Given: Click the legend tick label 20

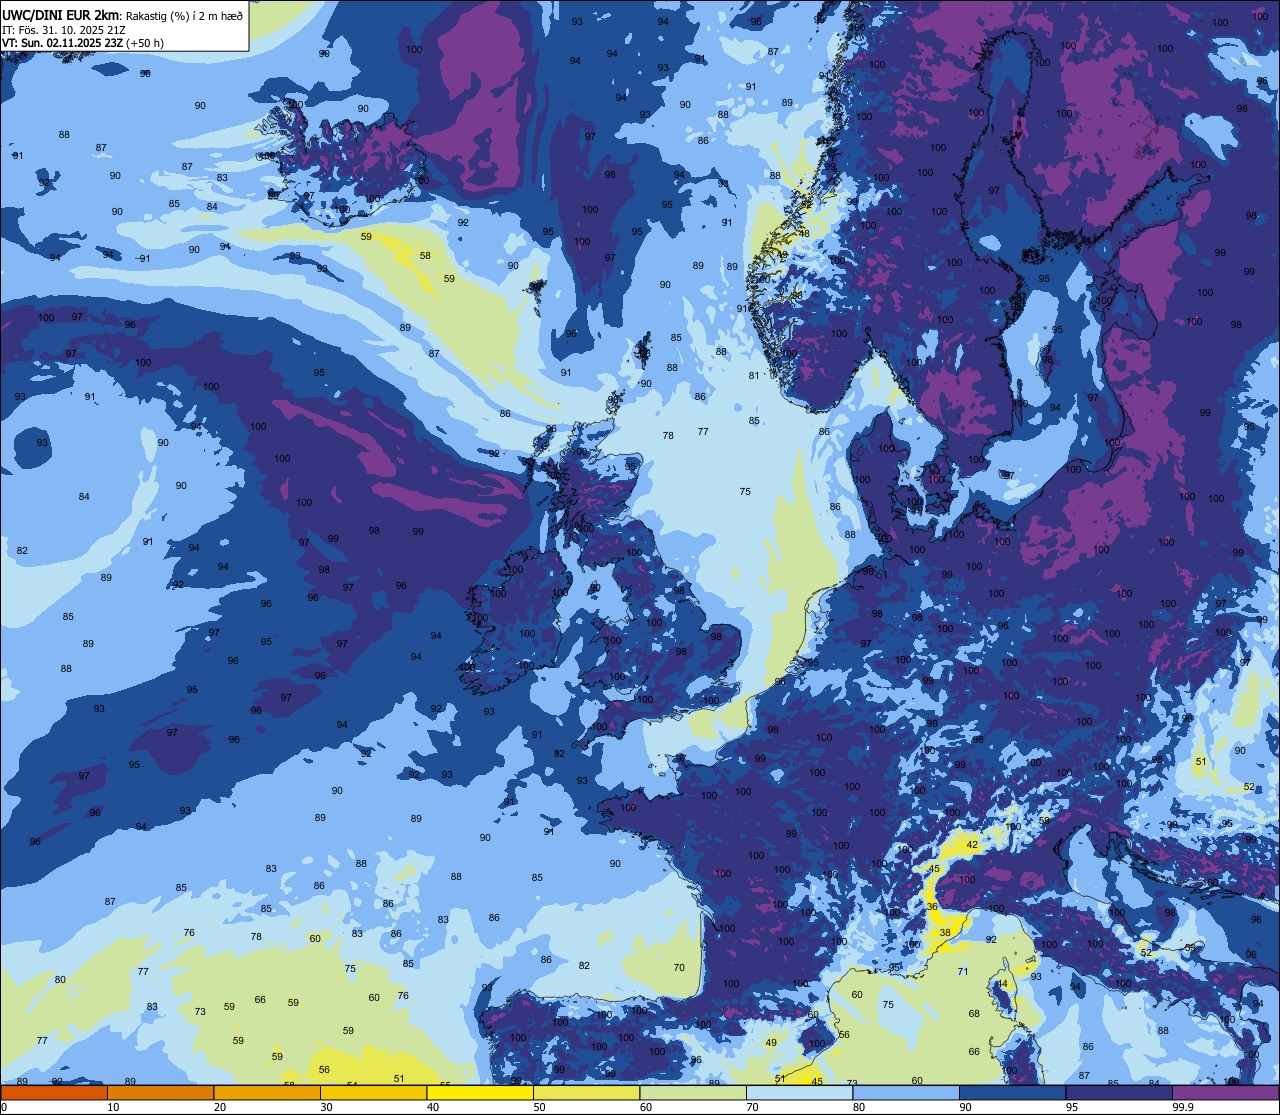Looking at the screenshot, I should click(x=220, y=1106).
